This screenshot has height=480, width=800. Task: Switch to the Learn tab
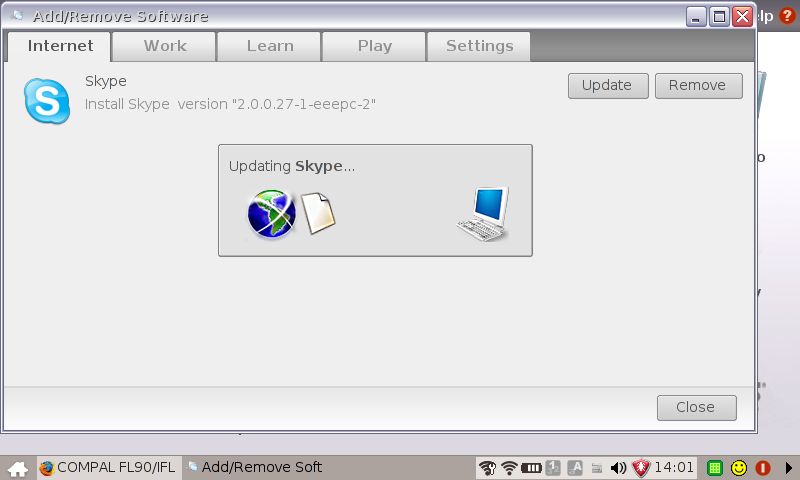pos(269,46)
